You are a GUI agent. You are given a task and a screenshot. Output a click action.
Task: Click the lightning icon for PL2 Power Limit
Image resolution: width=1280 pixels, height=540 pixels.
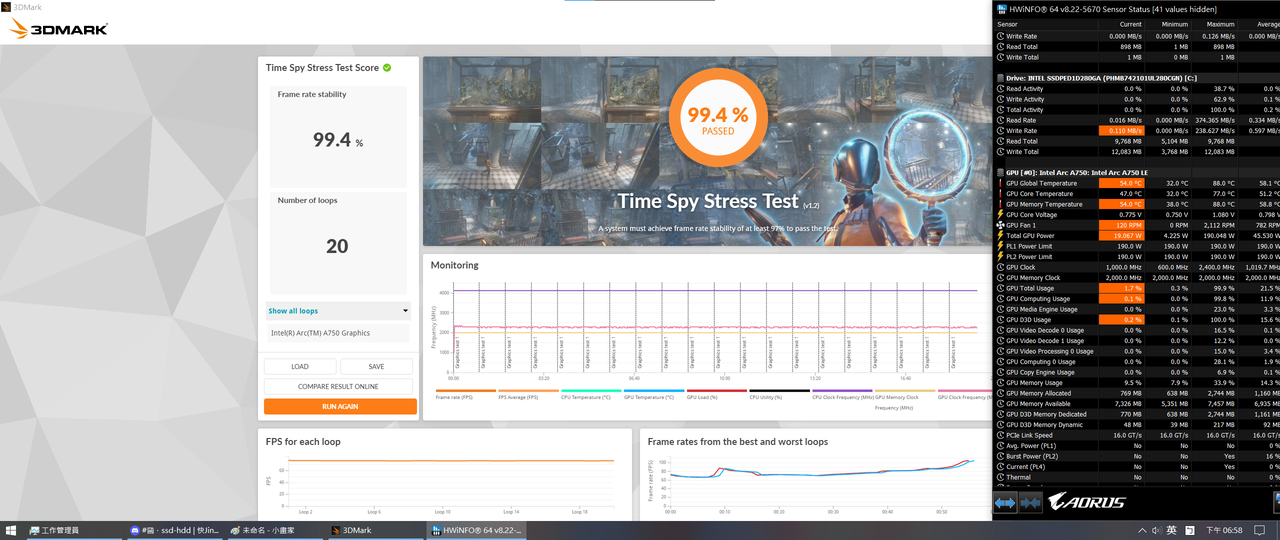coord(1000,257)
